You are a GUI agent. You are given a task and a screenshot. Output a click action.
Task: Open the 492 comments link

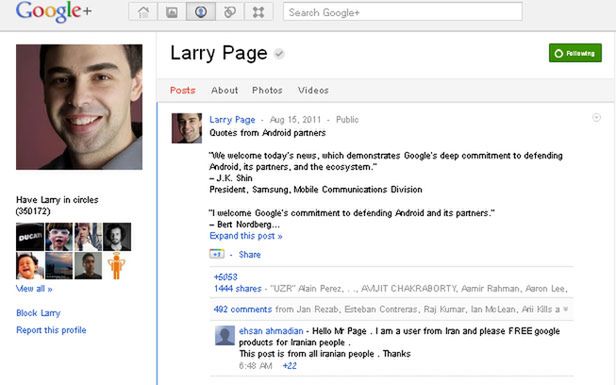pos(242,309)
